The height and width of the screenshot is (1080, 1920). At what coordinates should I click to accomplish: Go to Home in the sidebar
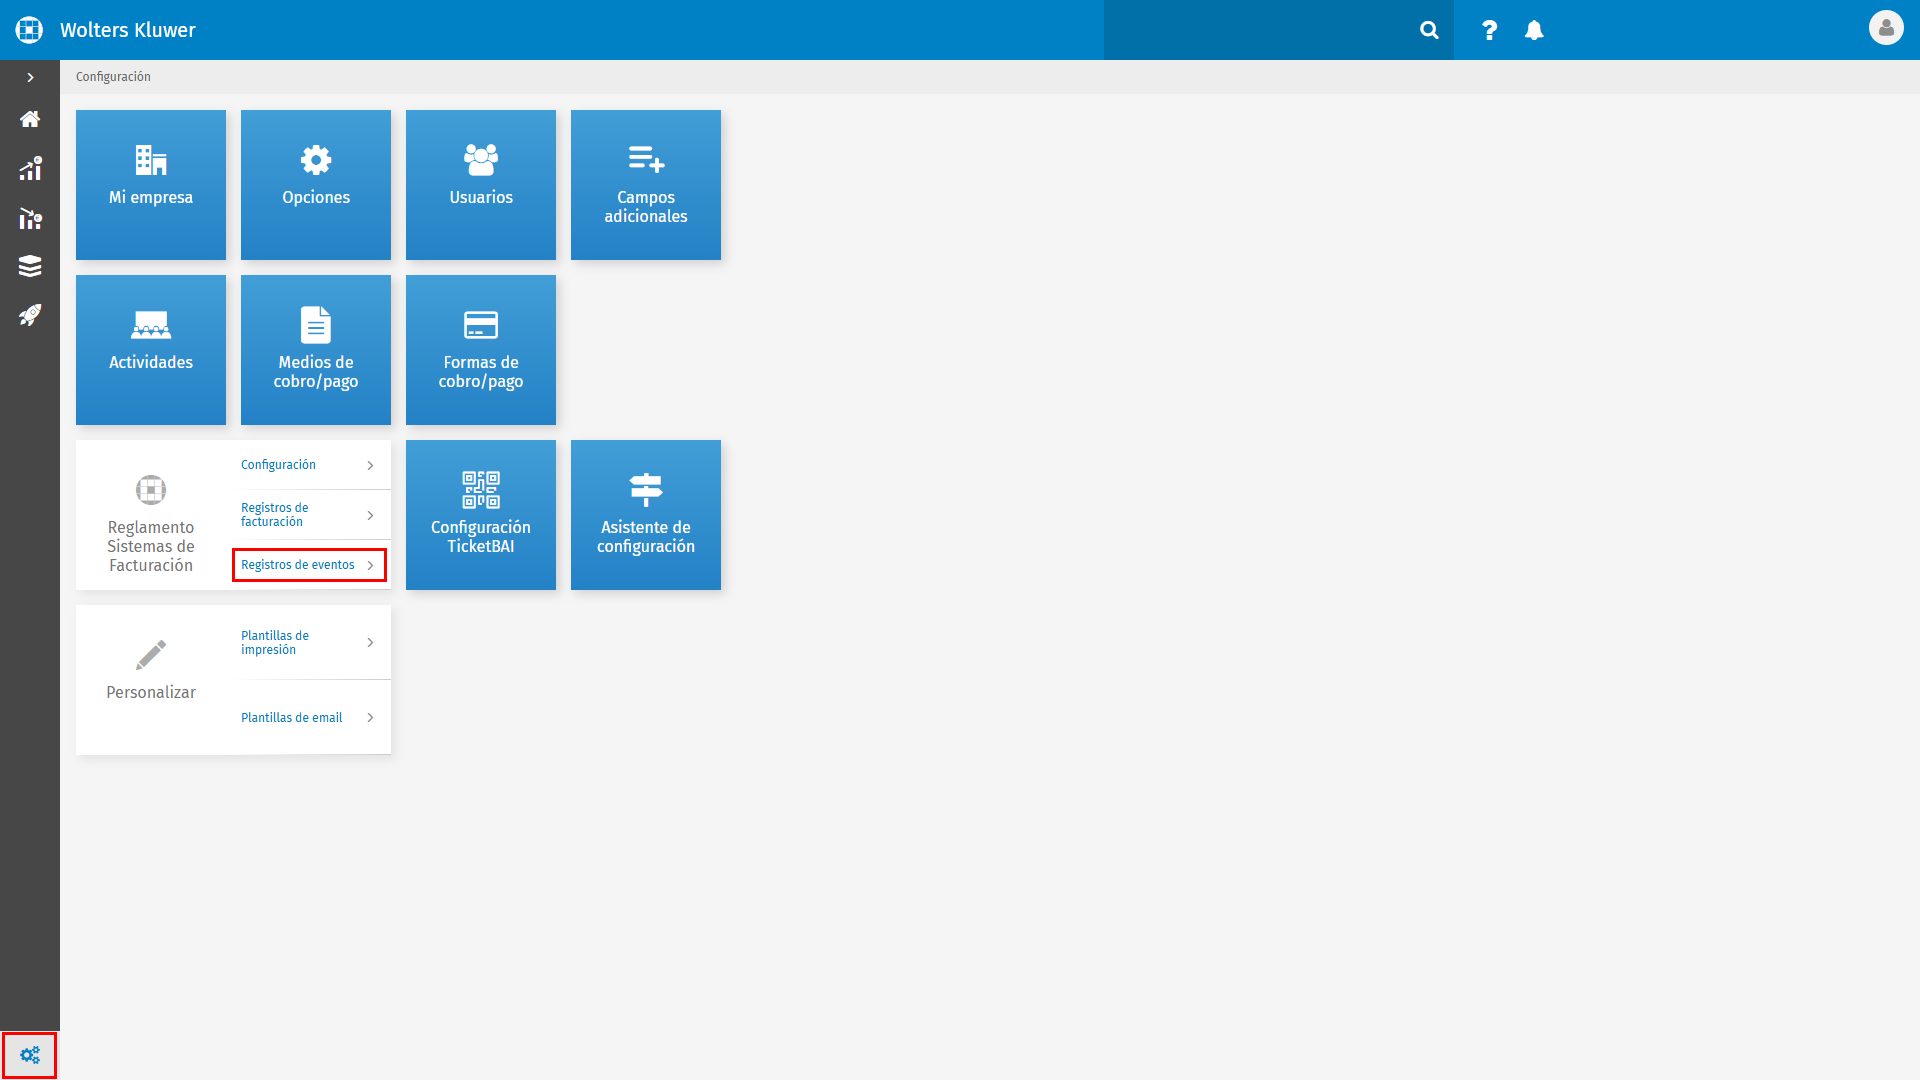pyautogui.click(x=30, y=119)
